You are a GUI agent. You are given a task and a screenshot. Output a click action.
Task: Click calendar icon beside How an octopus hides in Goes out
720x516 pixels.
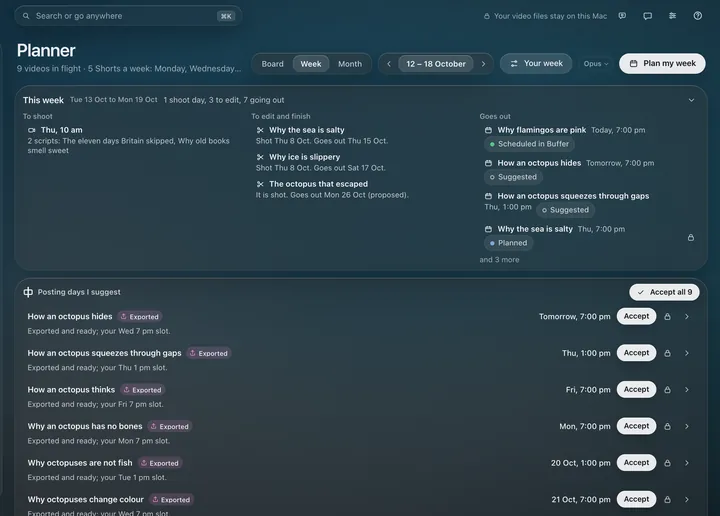point(488,163)
